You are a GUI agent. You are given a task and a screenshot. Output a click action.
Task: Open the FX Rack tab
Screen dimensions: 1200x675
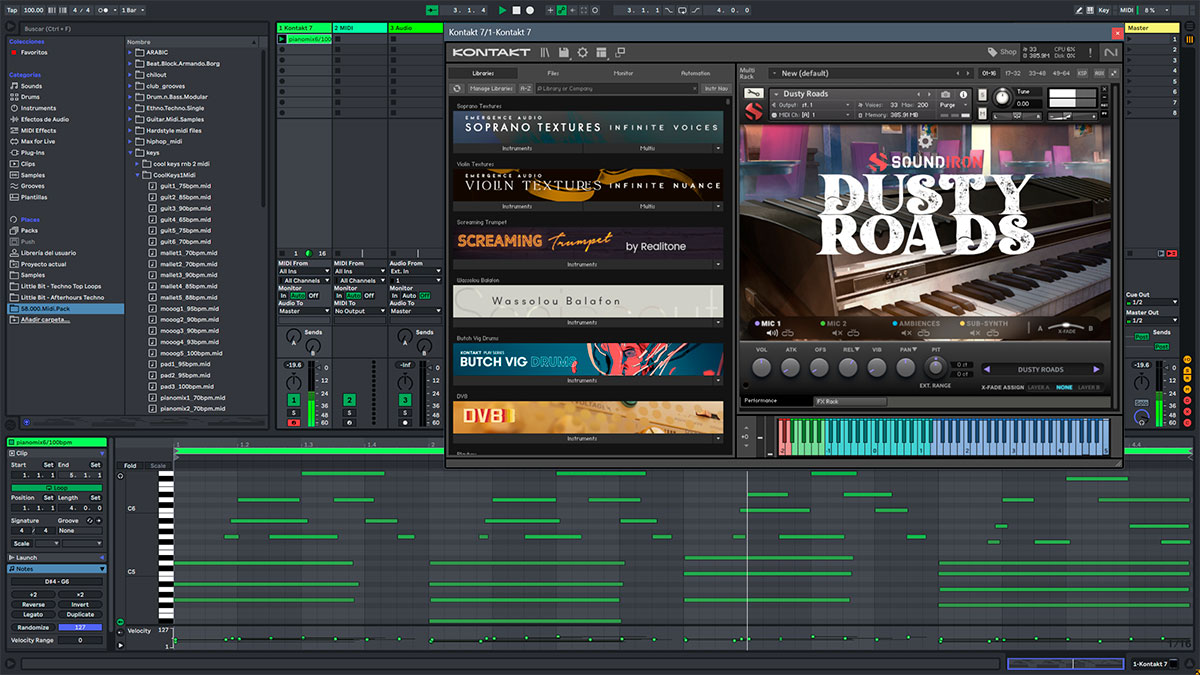click(850, 401)
